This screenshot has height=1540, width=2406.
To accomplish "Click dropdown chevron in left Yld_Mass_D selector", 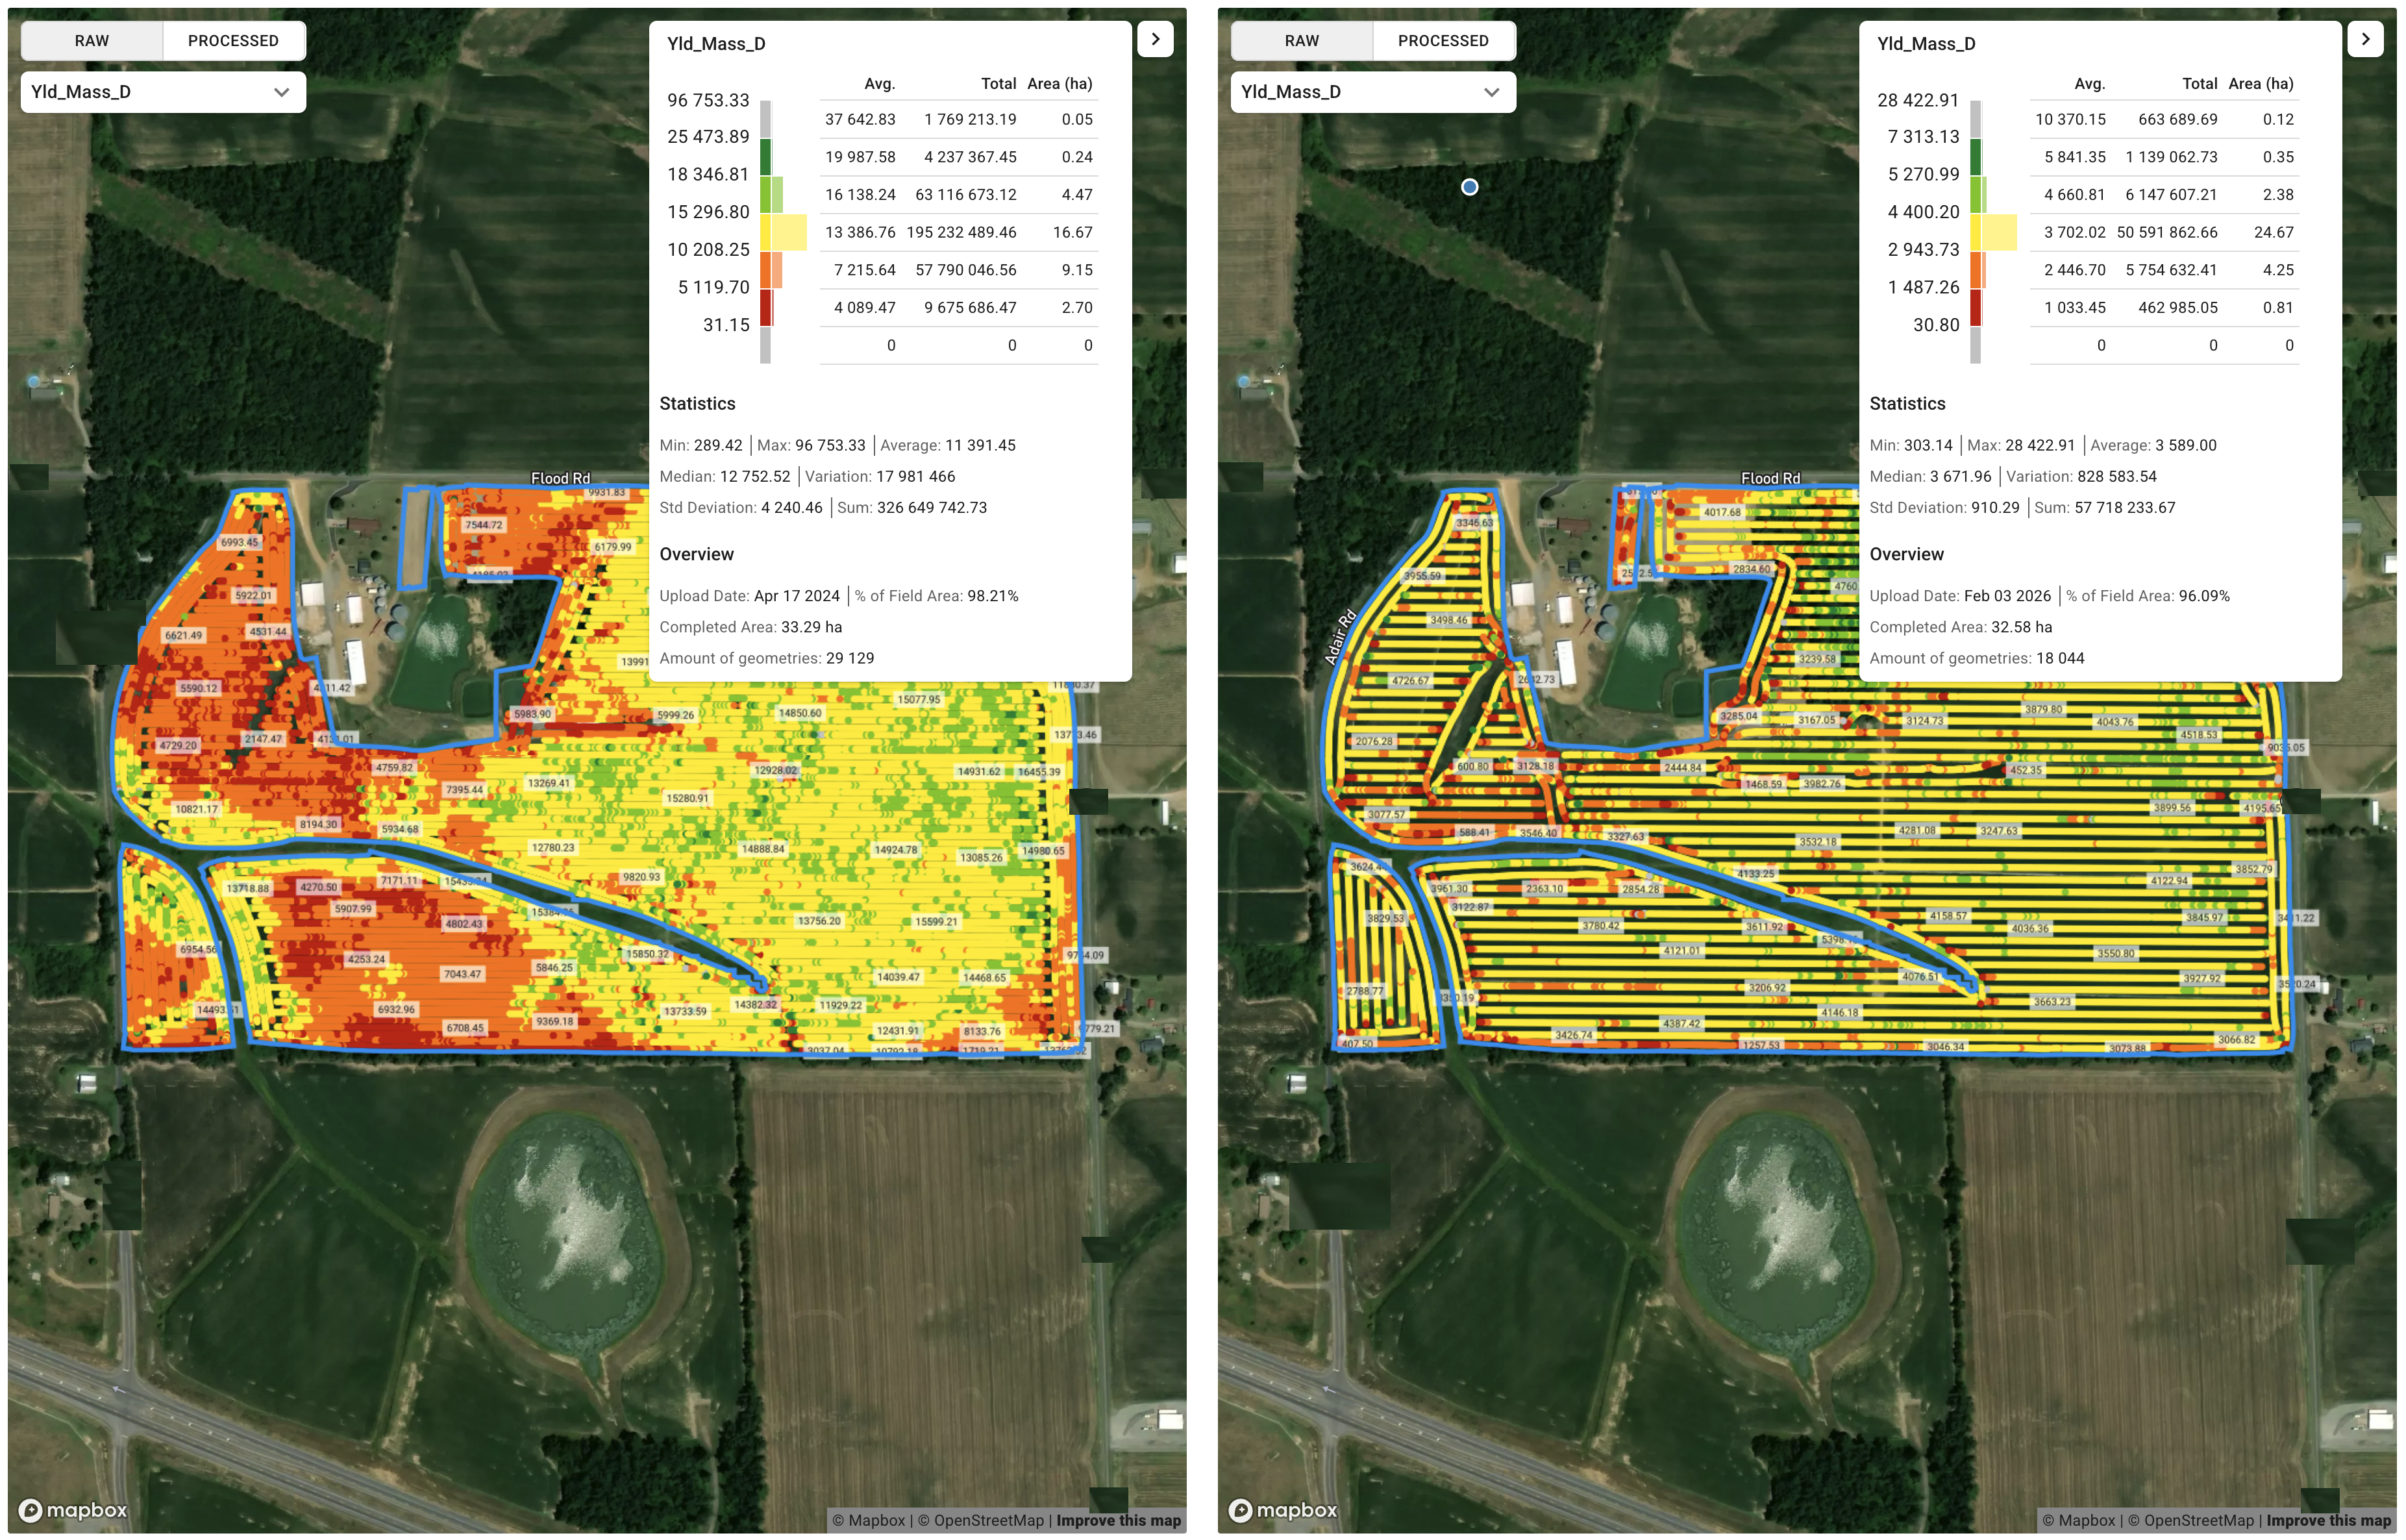I will point(282,92).
